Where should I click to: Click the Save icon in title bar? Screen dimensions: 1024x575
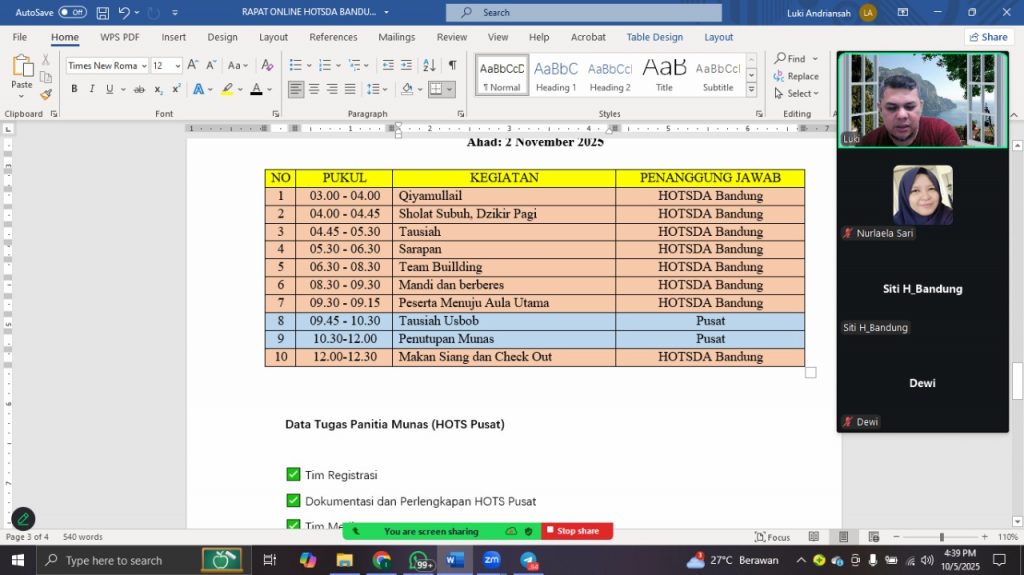103,12
